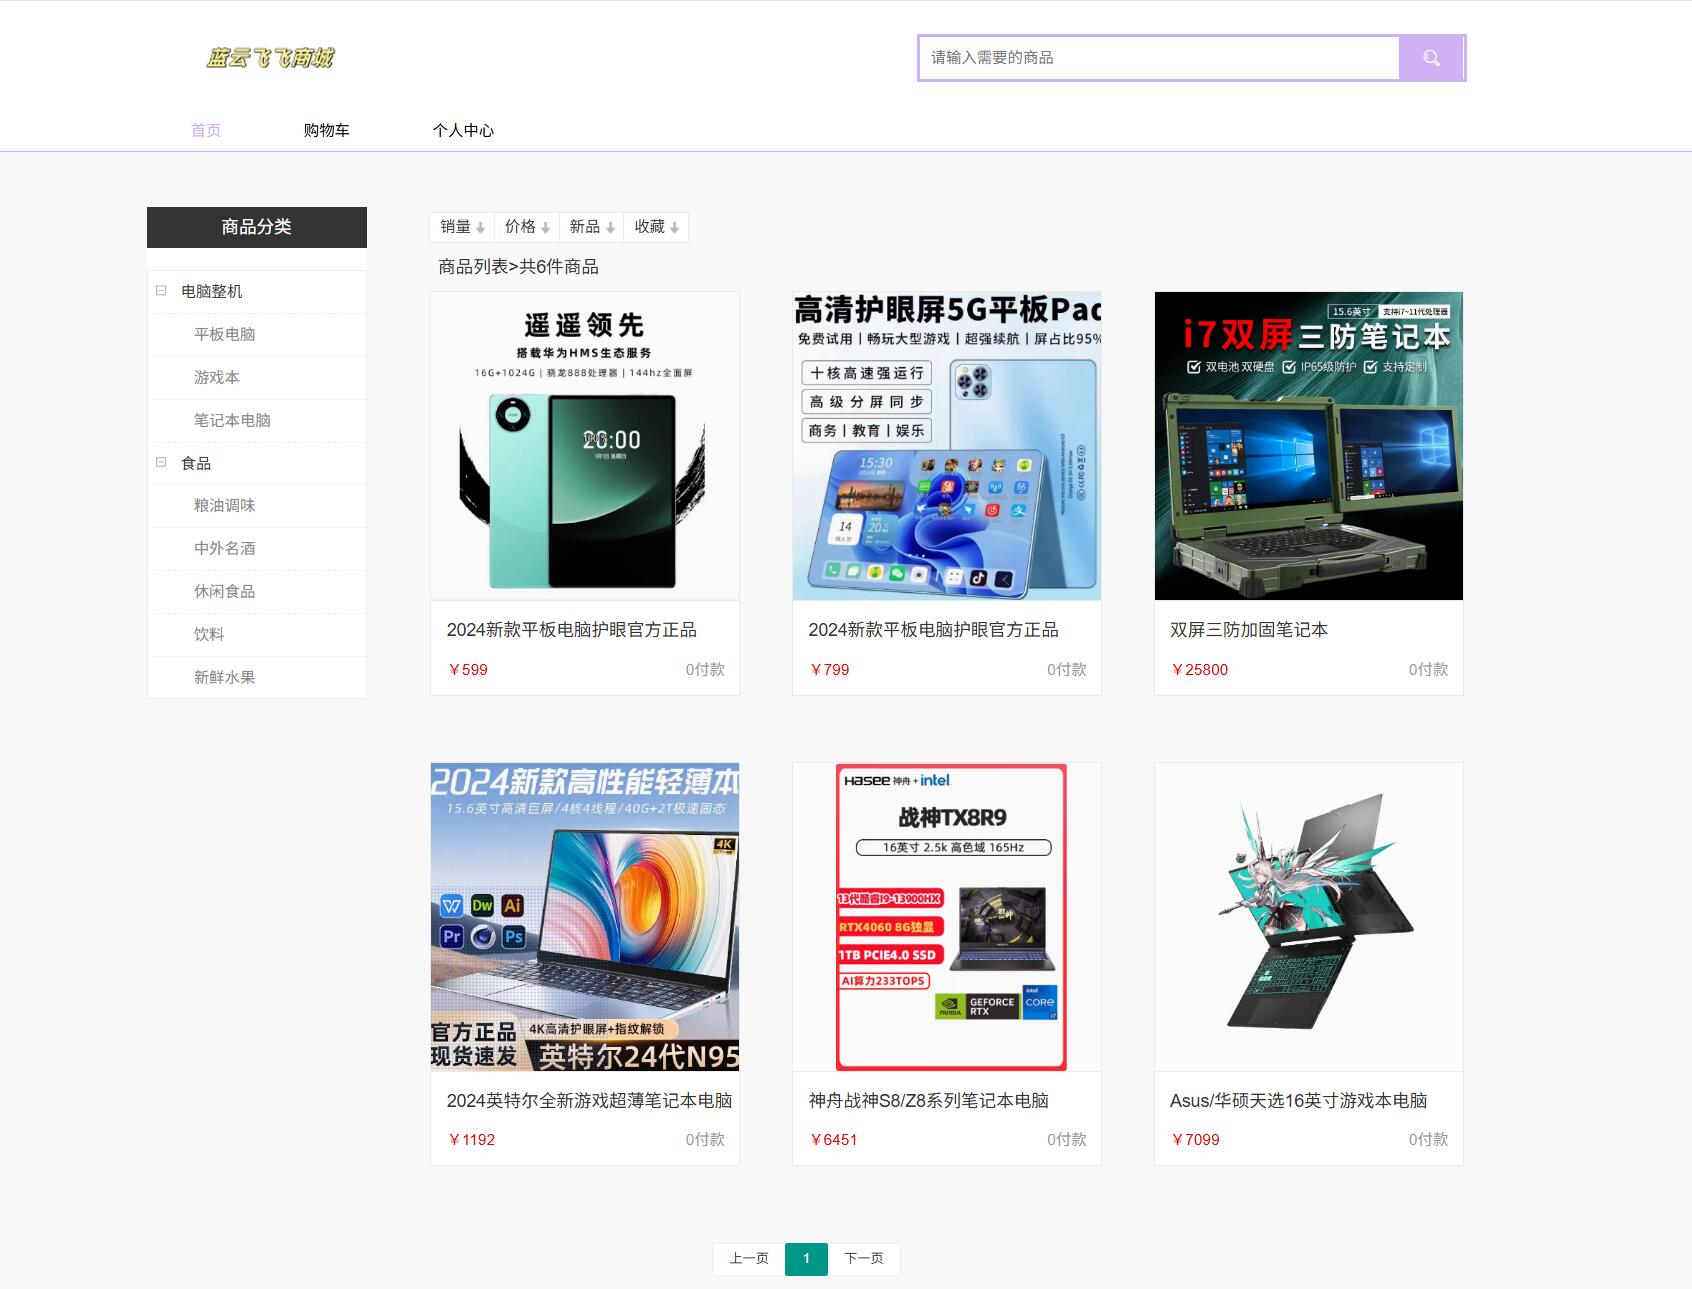
Task: Click the ￥1192 price
Action: point(471,1140)
